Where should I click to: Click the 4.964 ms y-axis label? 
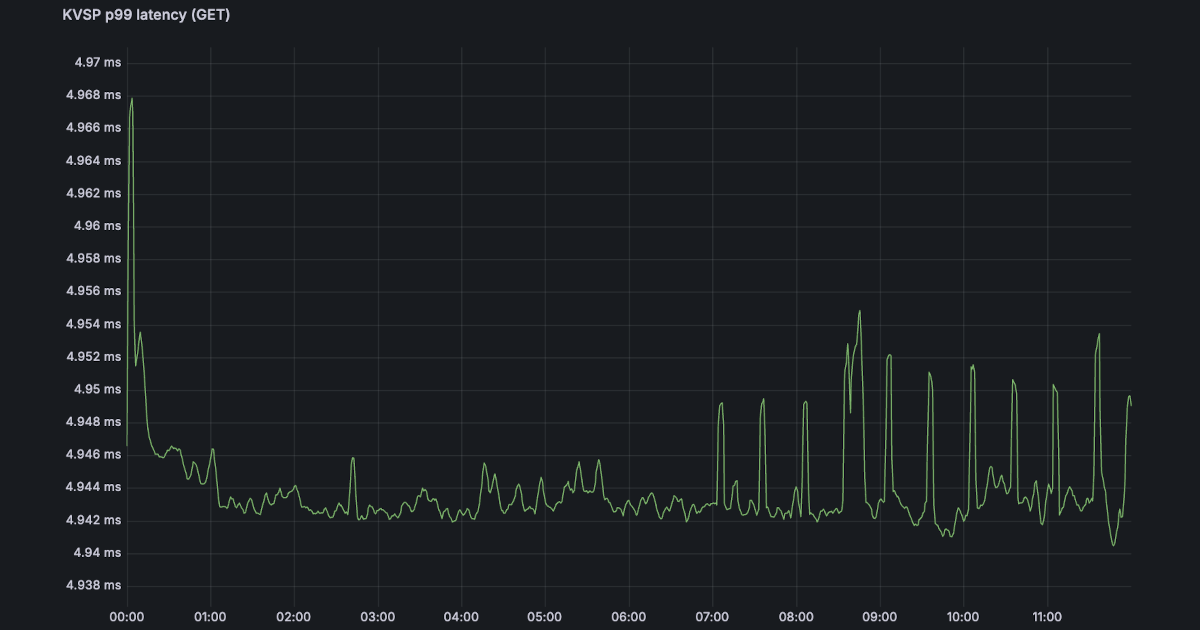(94, 160)
